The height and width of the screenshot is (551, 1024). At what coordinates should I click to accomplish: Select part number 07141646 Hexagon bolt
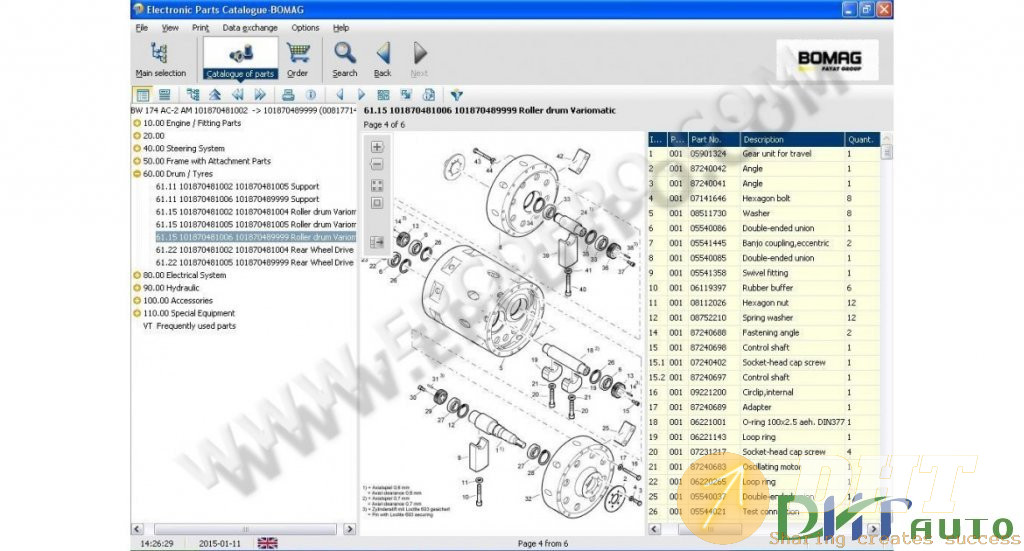pyautogui.click(x=764, y=198)
